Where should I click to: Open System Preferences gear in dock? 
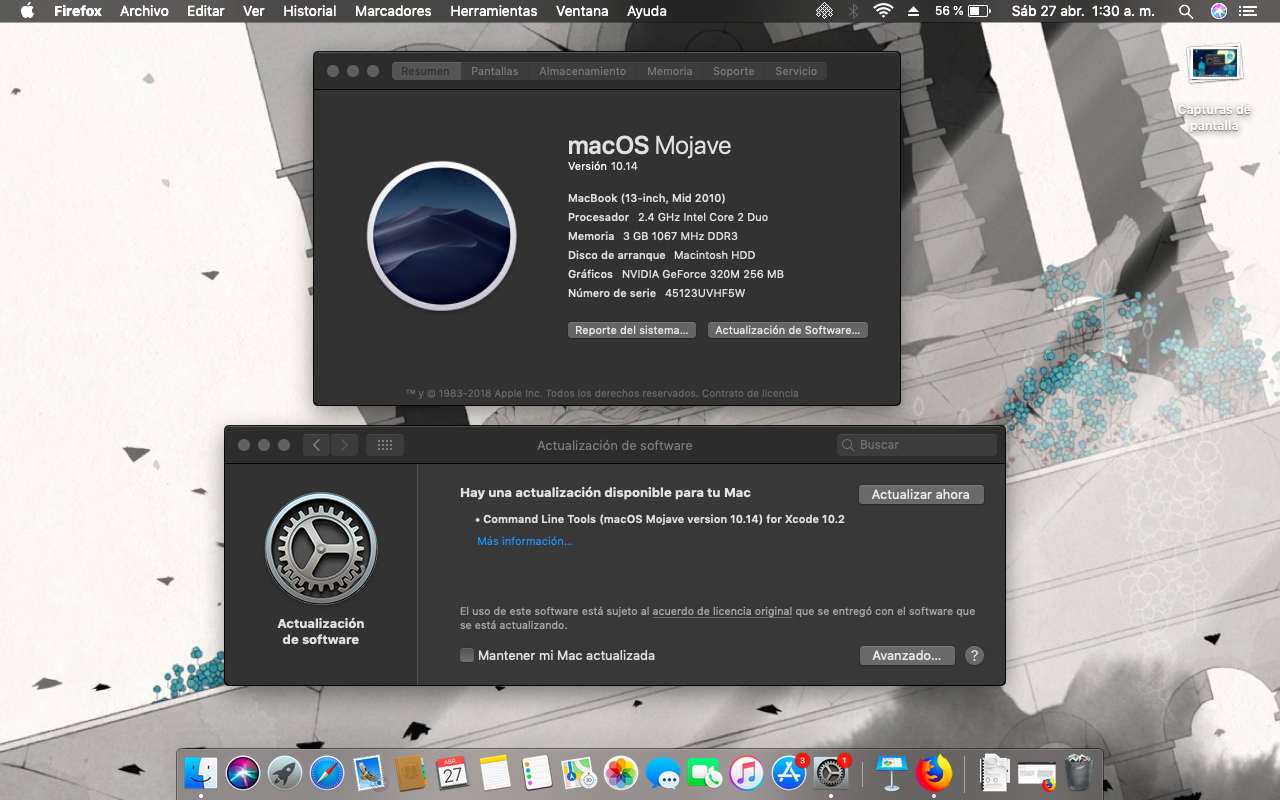pyautogui.click(x=831, y=772)
